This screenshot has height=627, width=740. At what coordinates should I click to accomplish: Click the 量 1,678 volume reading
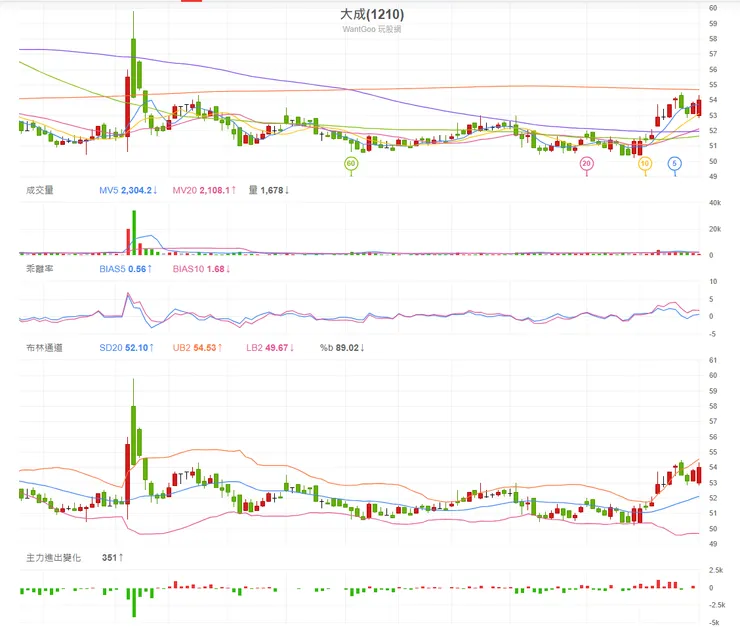click(x=269, y=190)
